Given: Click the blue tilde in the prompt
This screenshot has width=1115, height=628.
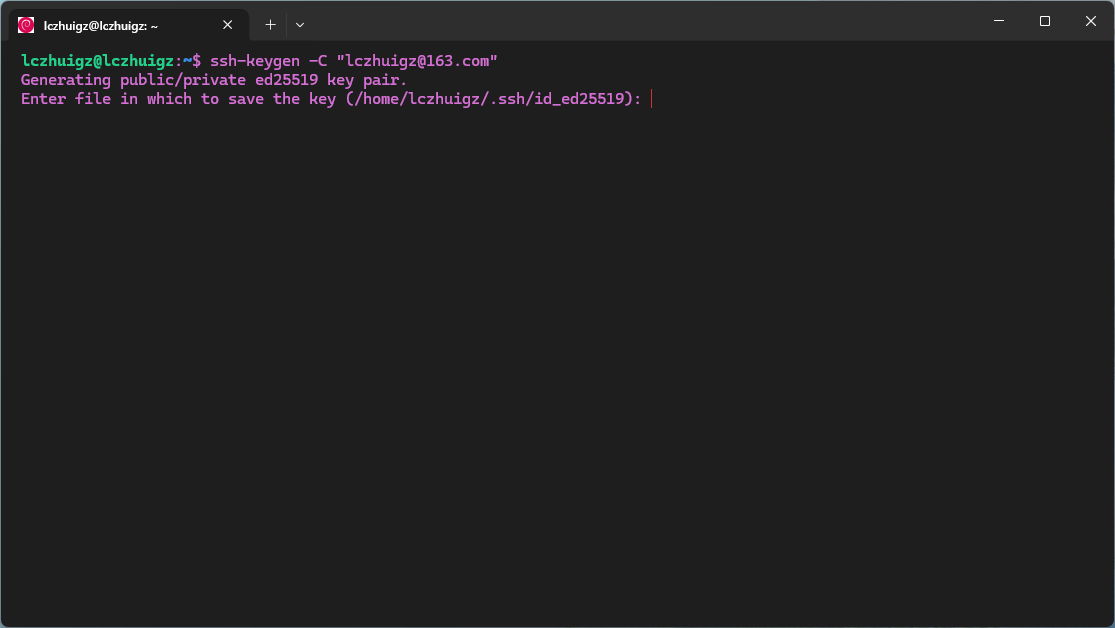Looking at the screenshot, I should tap(187, 61).
